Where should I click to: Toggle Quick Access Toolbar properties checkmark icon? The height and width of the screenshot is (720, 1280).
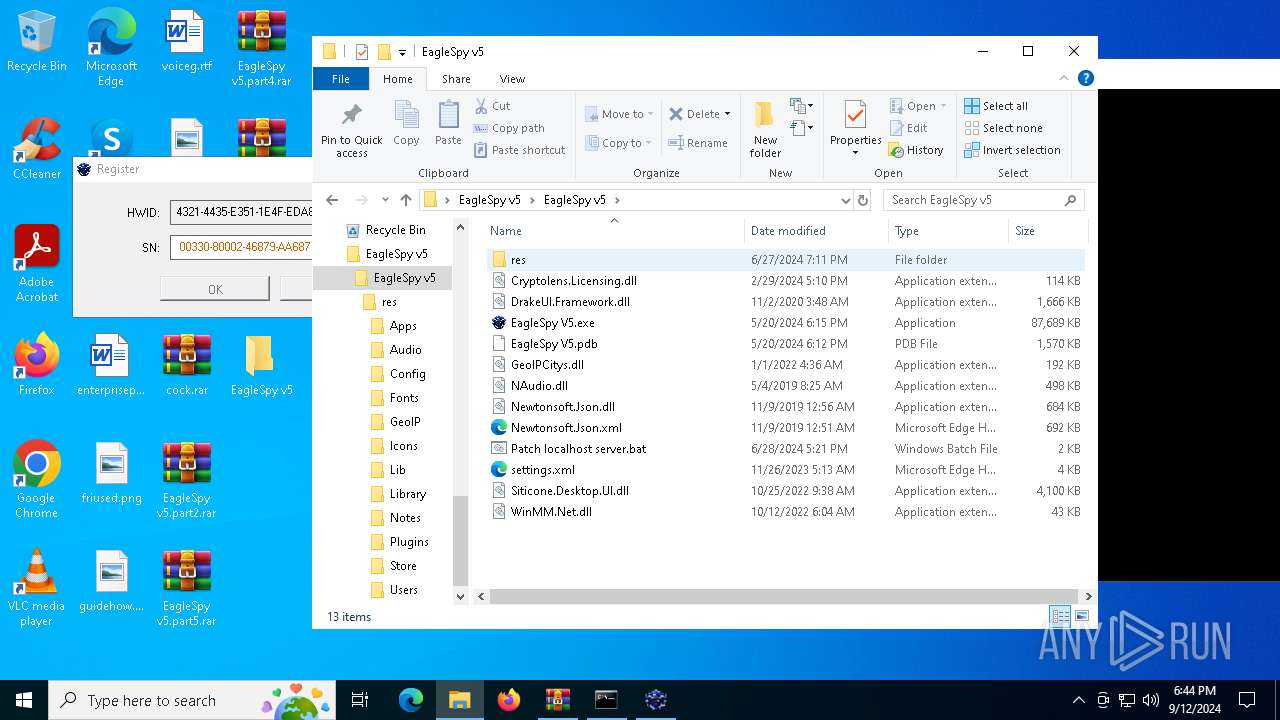pyautogui.click(x=361, y=52)
